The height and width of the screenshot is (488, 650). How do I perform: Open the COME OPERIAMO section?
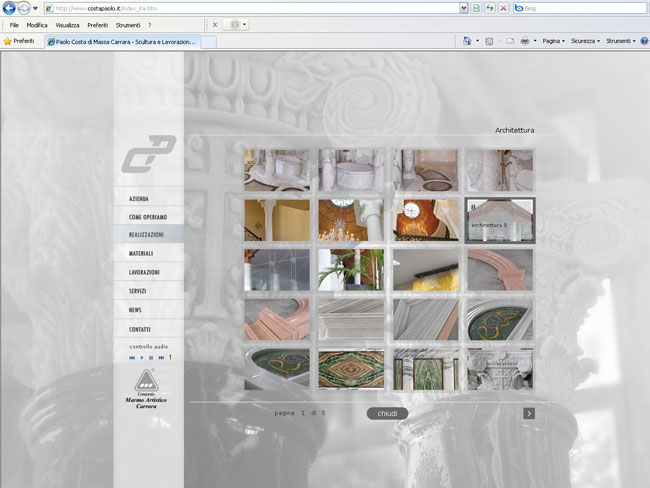(x=148, y=217)
